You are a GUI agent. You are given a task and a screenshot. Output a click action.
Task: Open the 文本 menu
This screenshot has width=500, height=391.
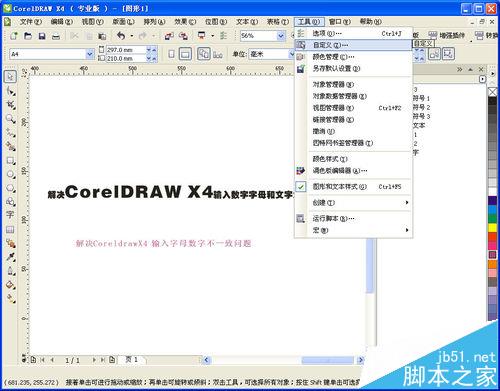click(x=247, y=22)
